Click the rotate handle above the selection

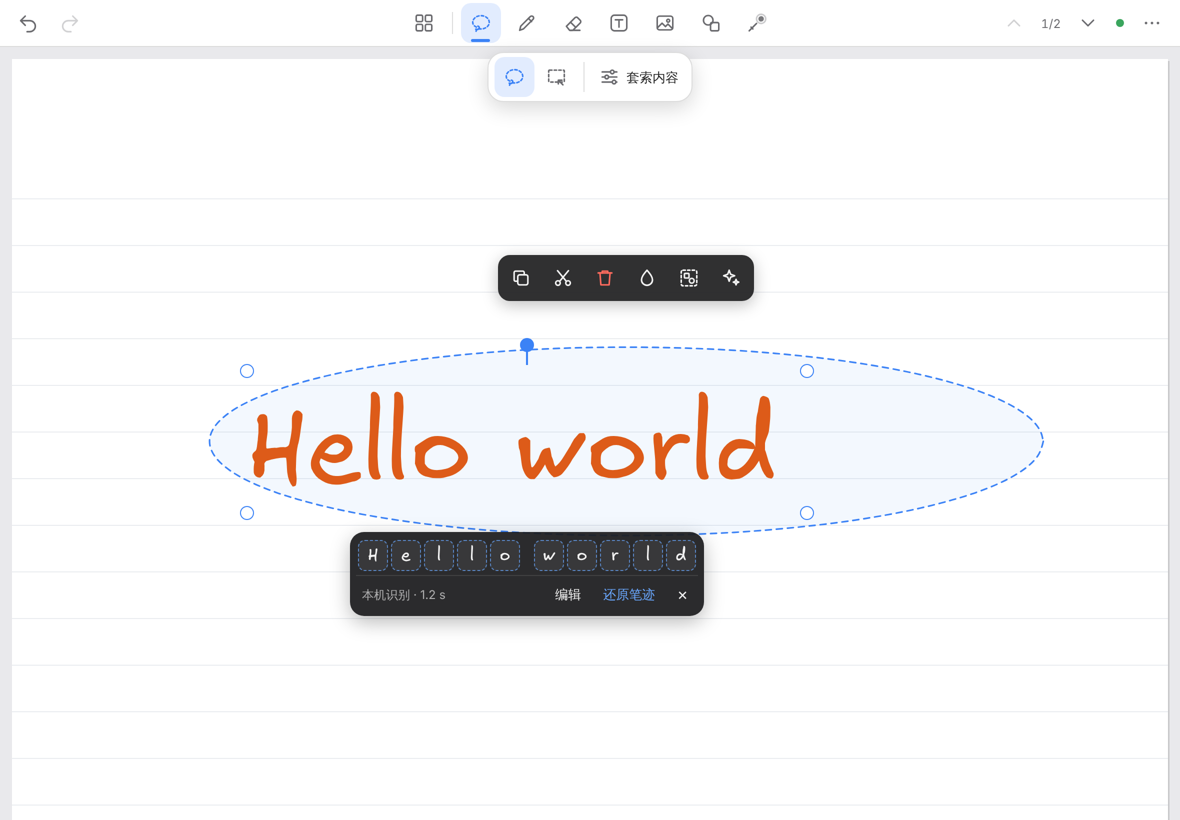coord(527,345)
